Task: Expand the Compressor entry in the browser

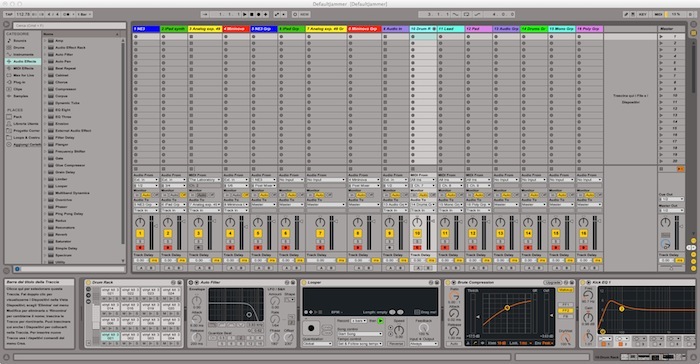Action: [45, 89]
